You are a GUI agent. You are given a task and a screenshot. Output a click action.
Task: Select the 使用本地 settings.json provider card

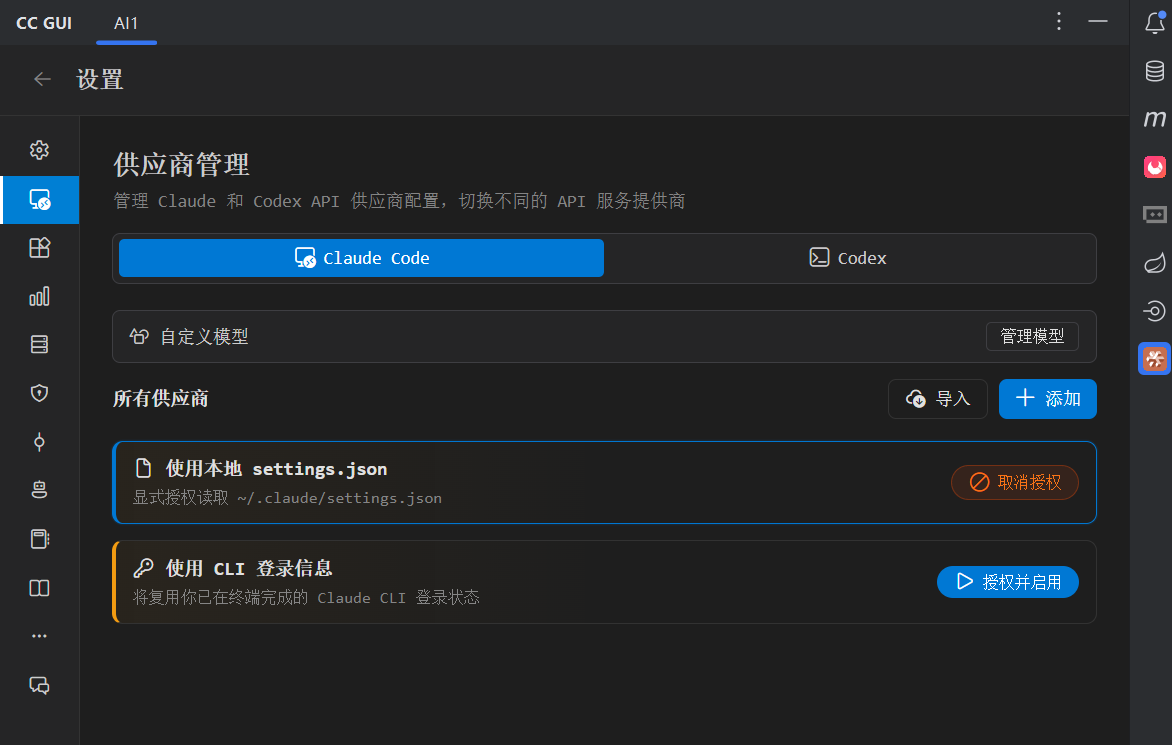point(605,483)
